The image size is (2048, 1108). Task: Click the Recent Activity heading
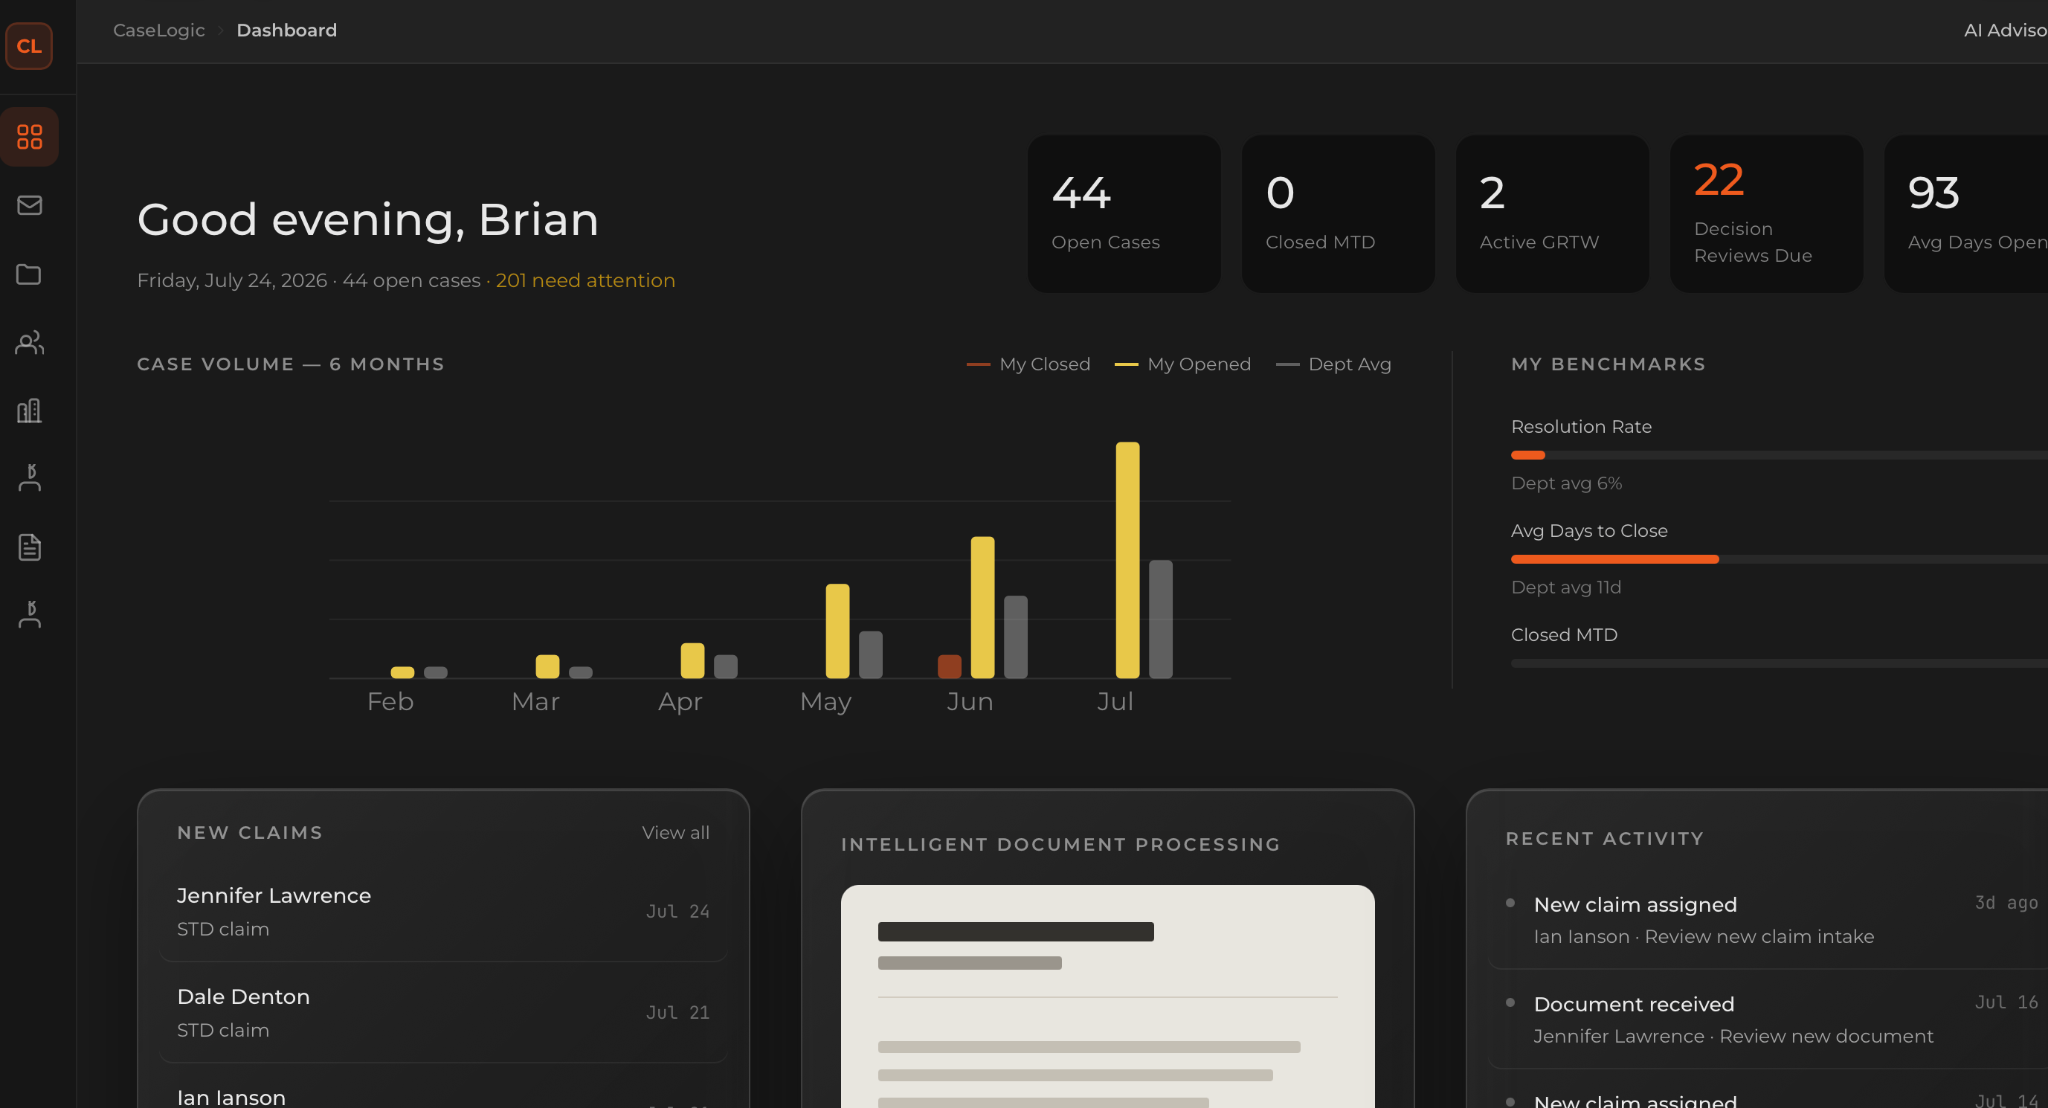(1604, 838)
